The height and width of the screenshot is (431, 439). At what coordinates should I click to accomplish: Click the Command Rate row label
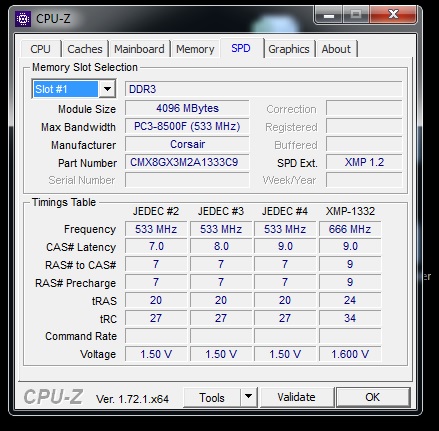coord(81,336)
